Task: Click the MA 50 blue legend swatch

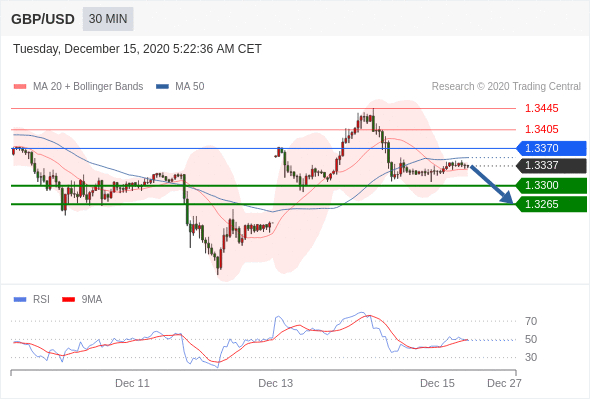Action: click(x=162, y=87)
